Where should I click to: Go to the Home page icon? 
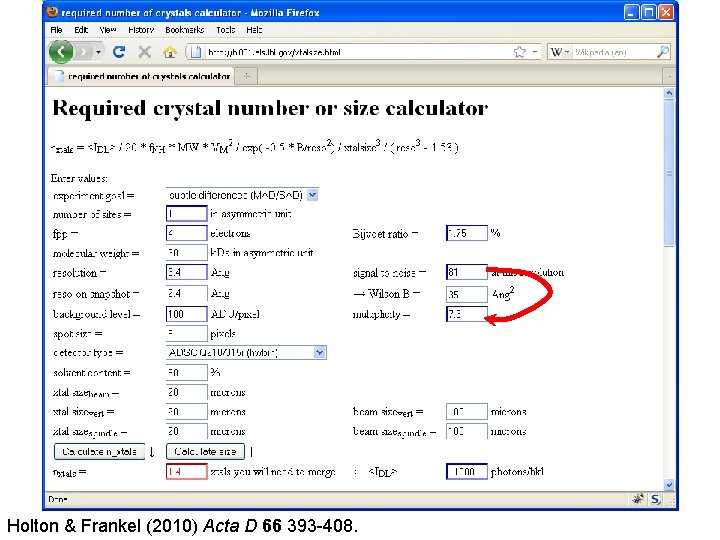[170, 52]
